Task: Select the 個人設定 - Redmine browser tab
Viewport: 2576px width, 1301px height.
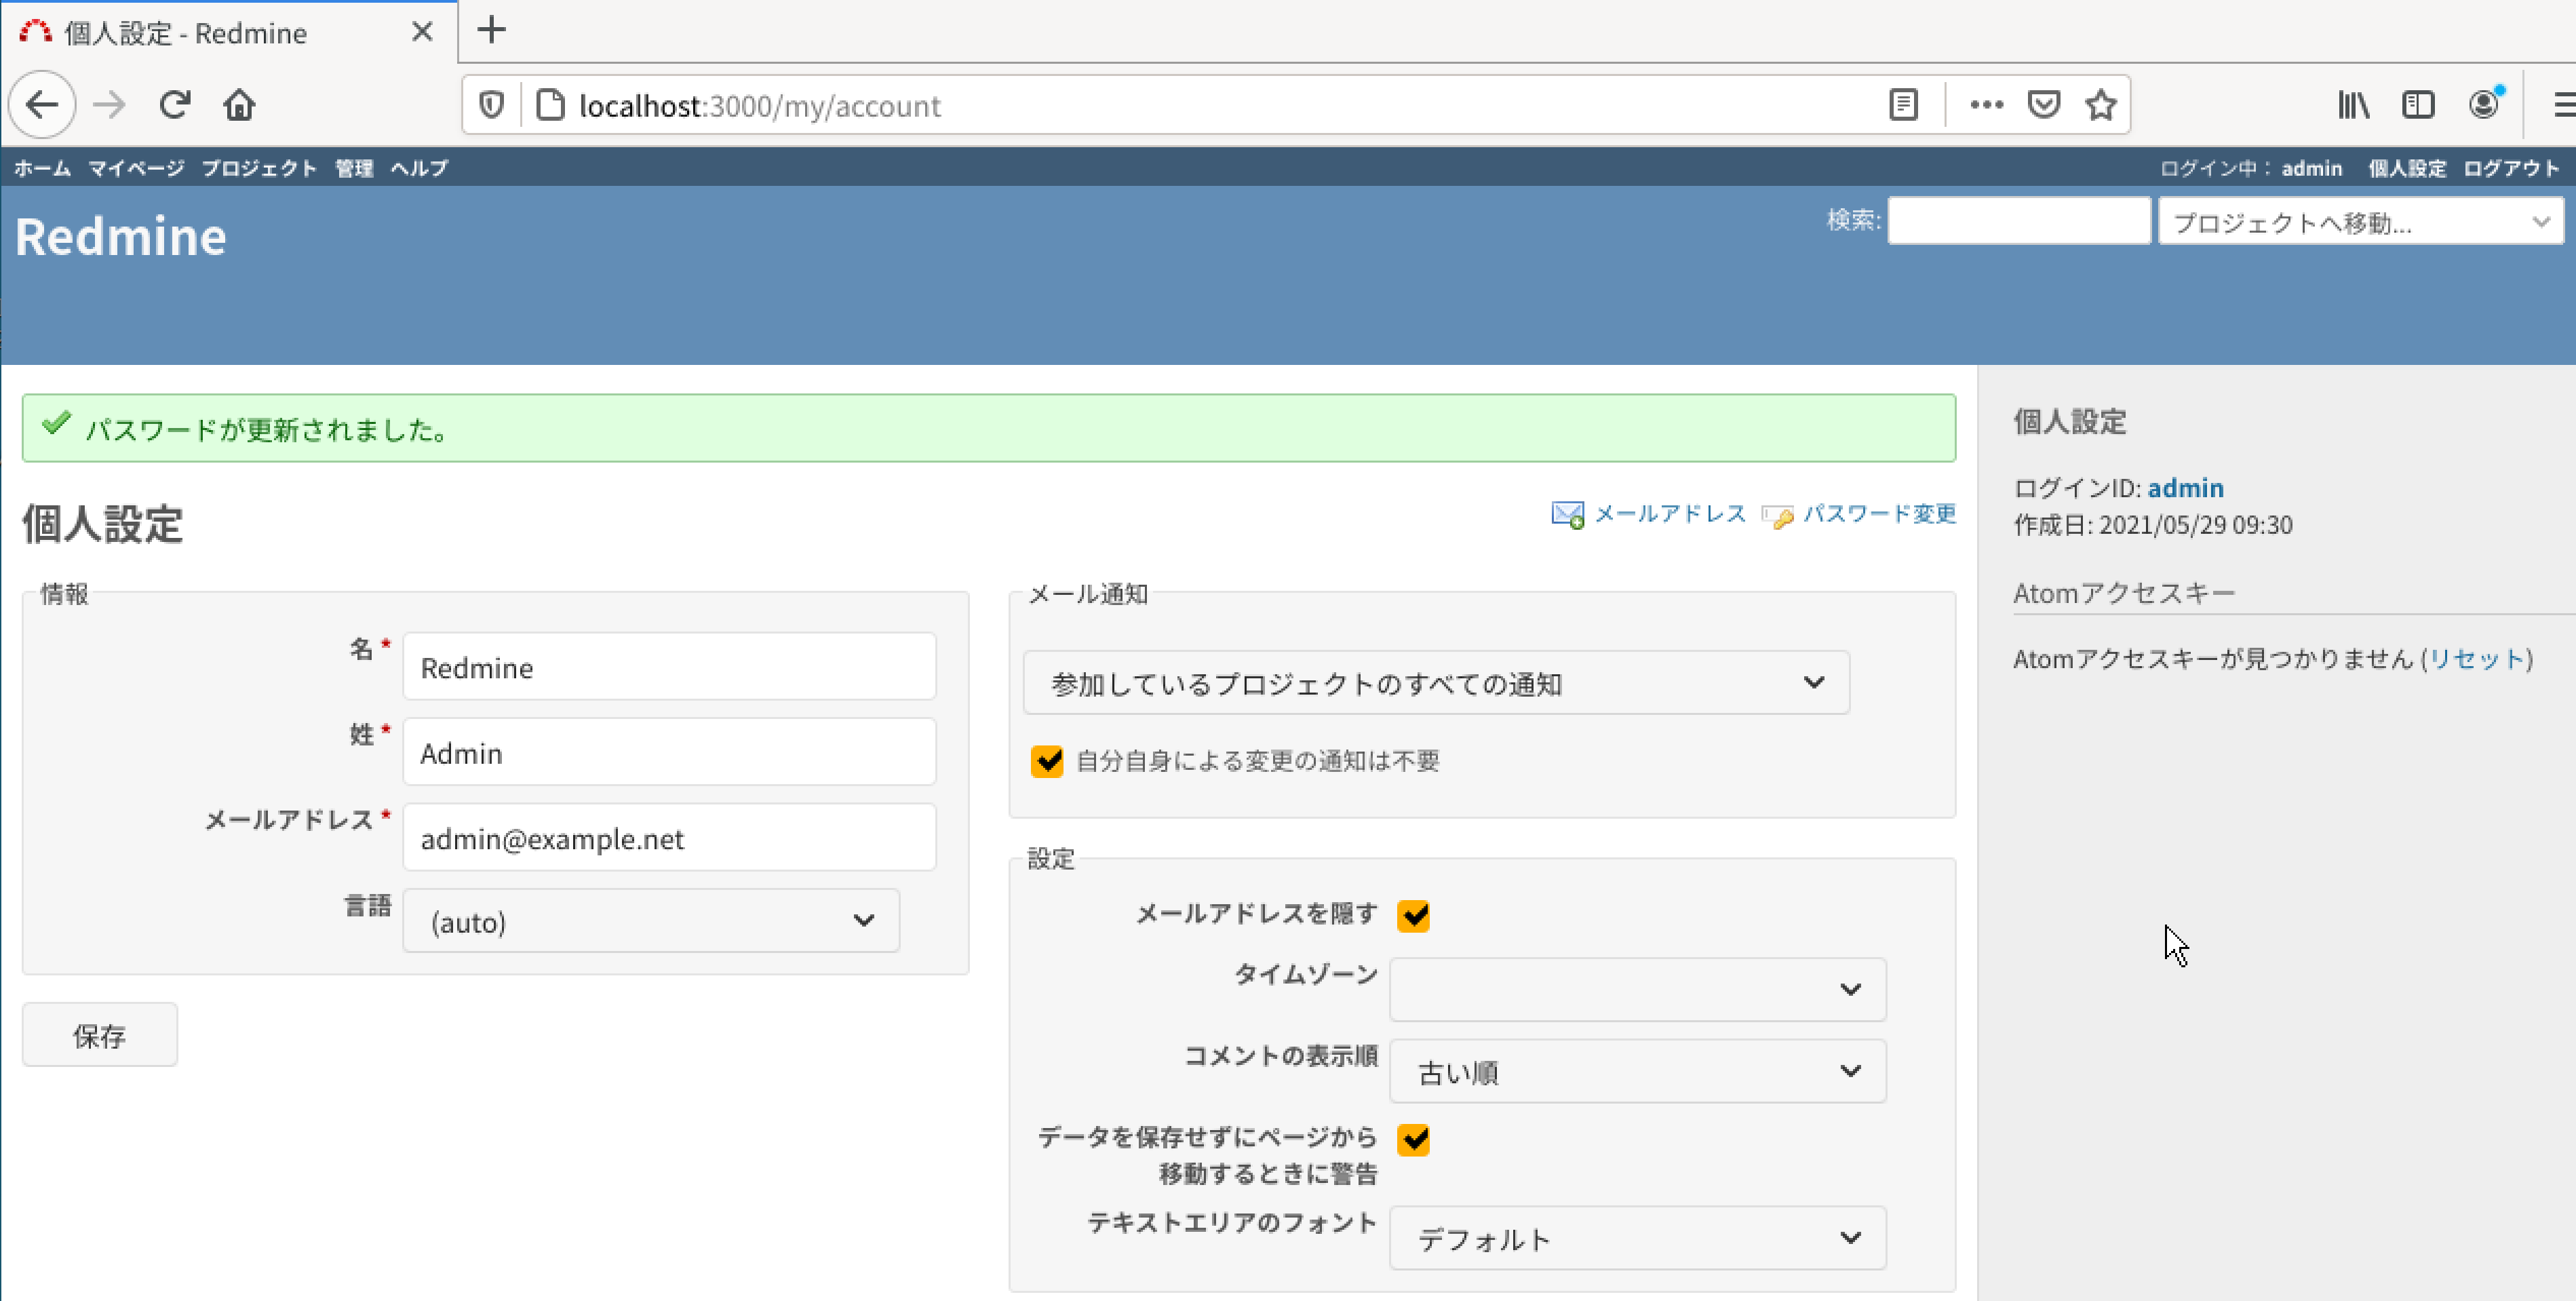Action: point(229,32)
